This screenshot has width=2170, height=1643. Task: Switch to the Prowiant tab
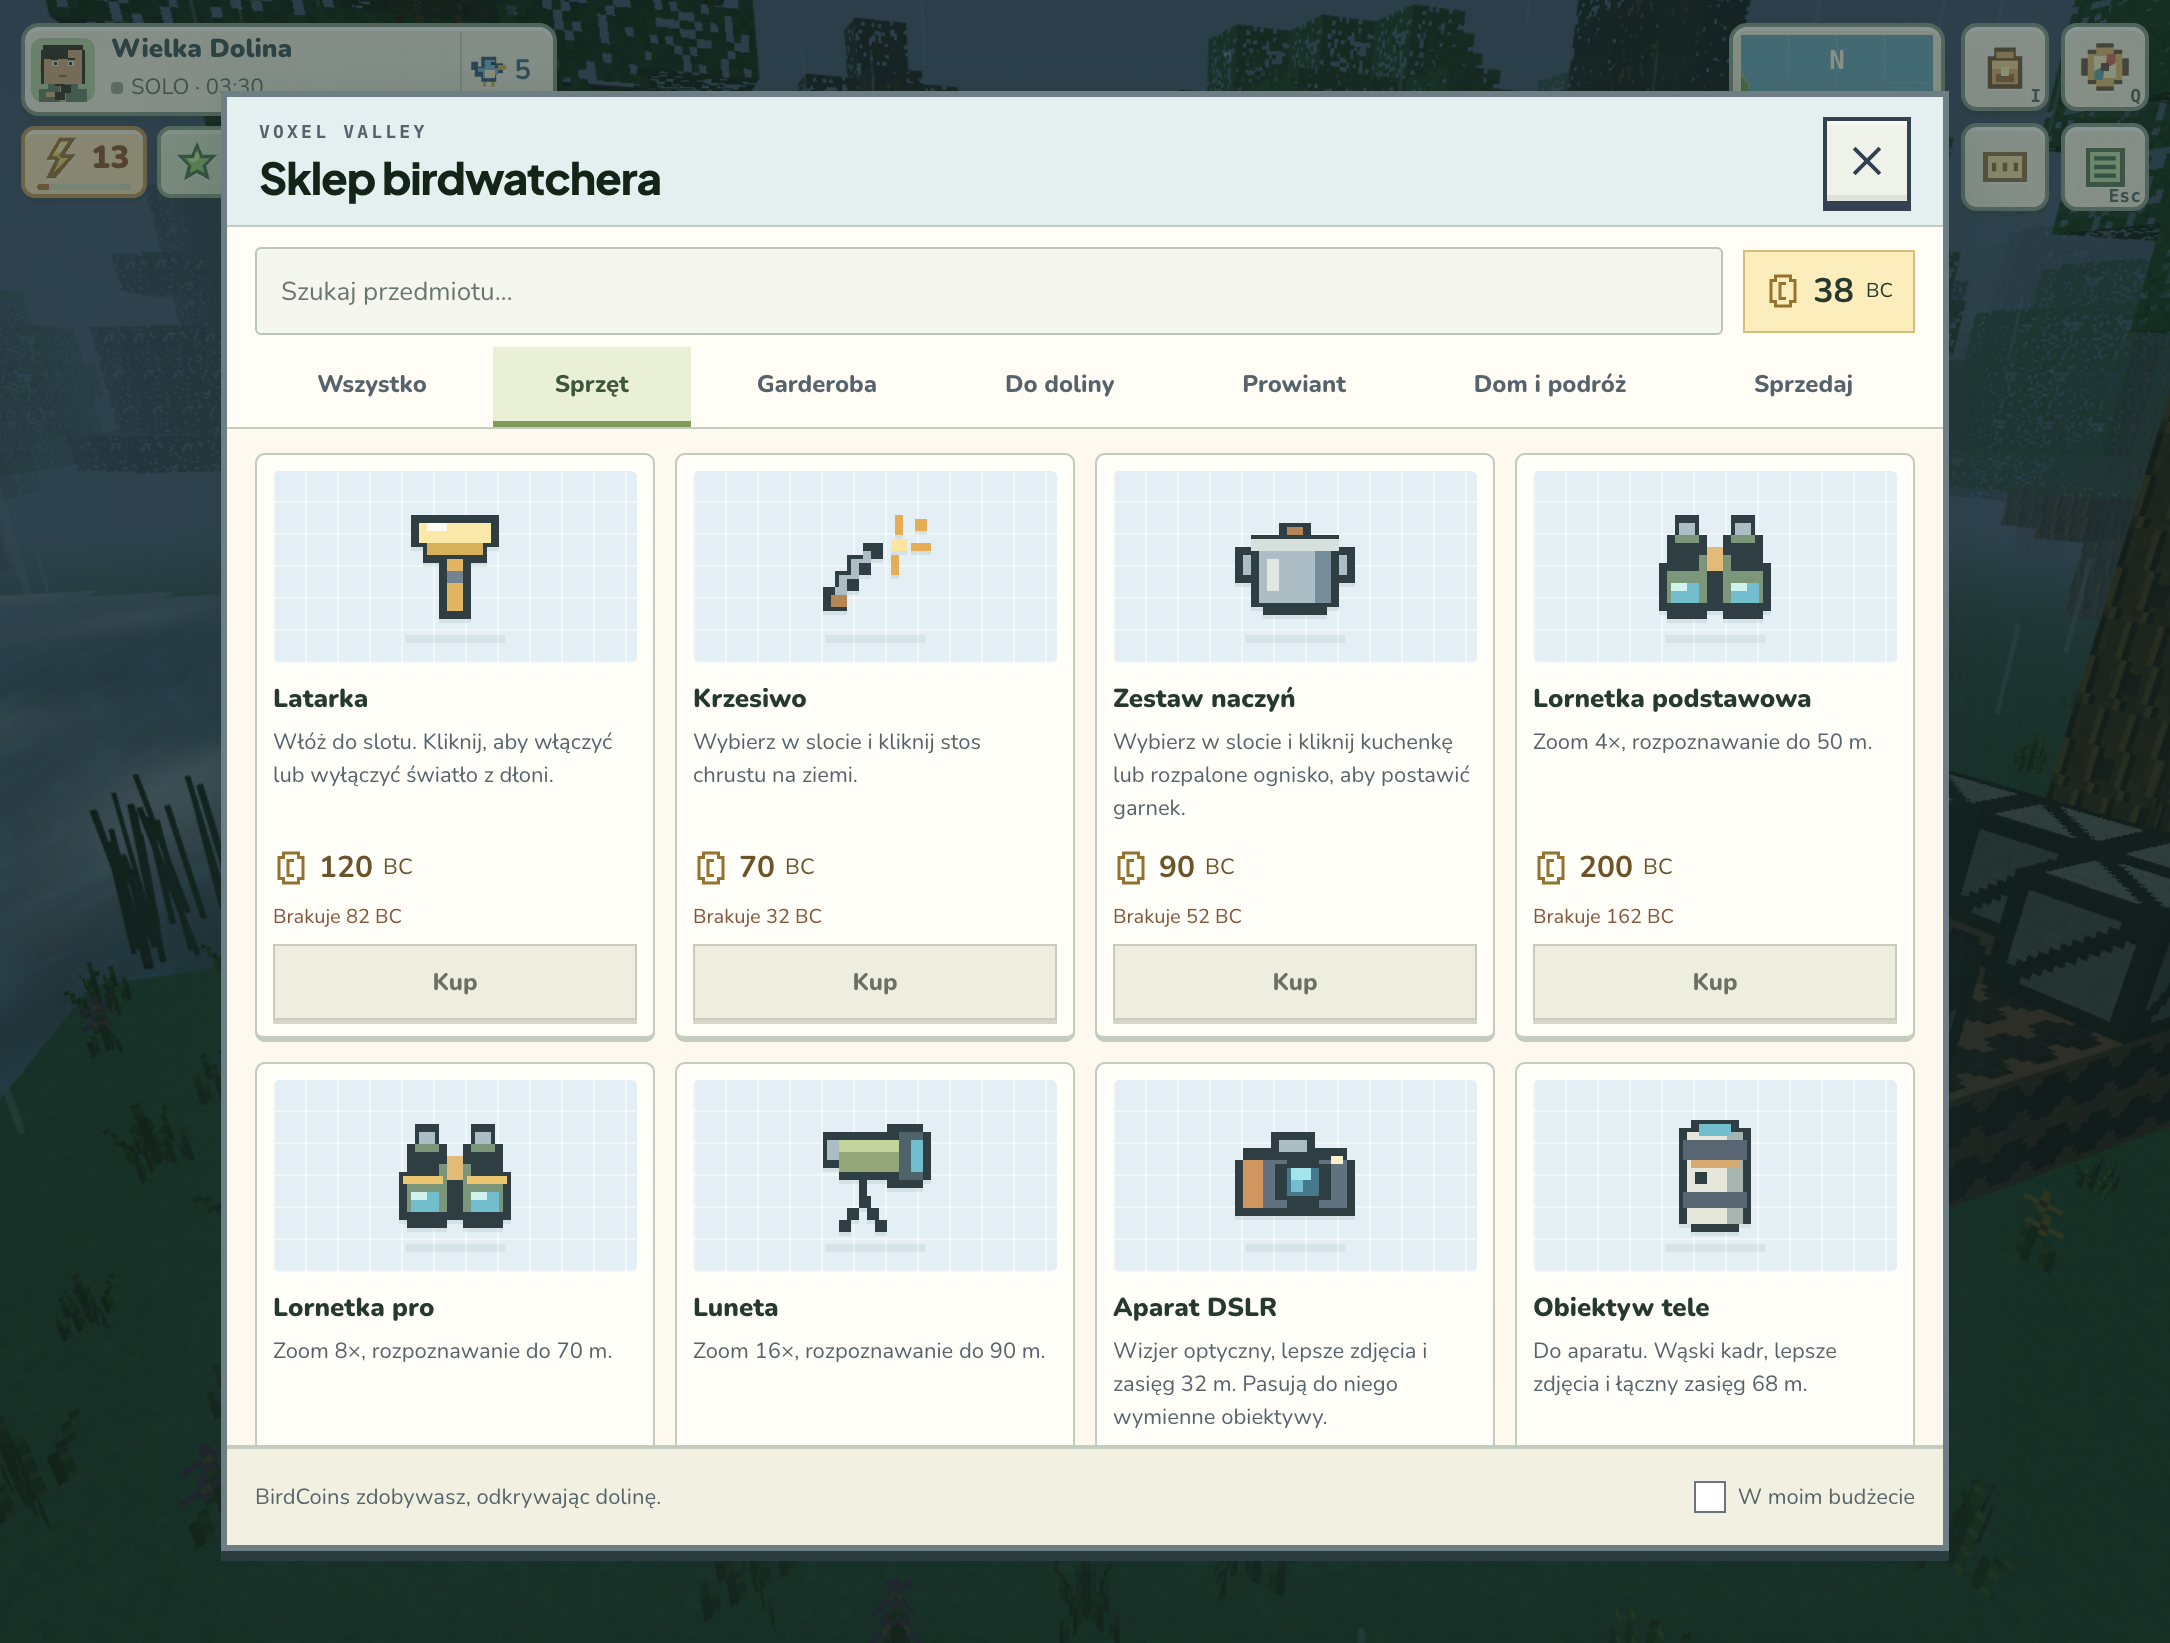point(1294,385)
